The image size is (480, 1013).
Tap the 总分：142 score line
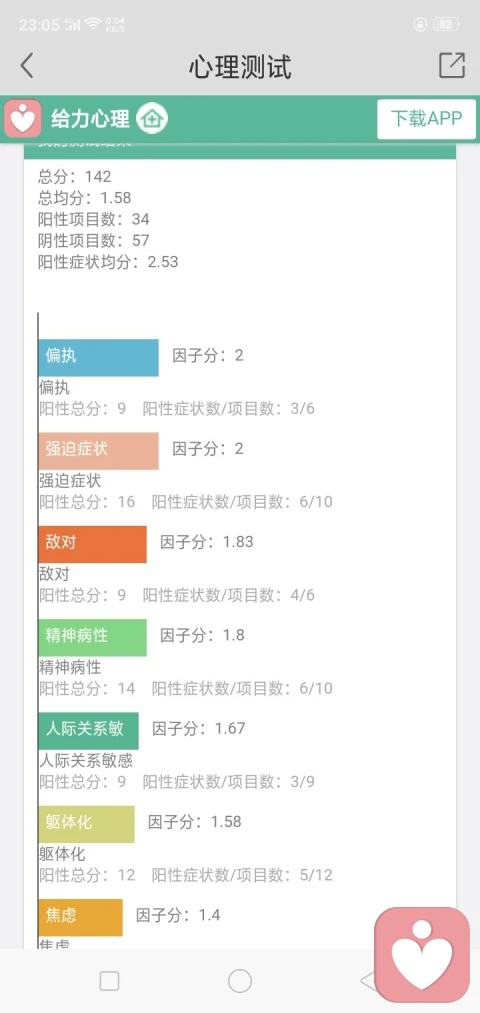[75, 176]
